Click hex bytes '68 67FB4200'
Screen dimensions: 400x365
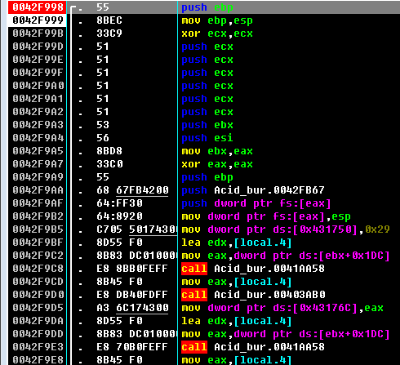[132, 190]
